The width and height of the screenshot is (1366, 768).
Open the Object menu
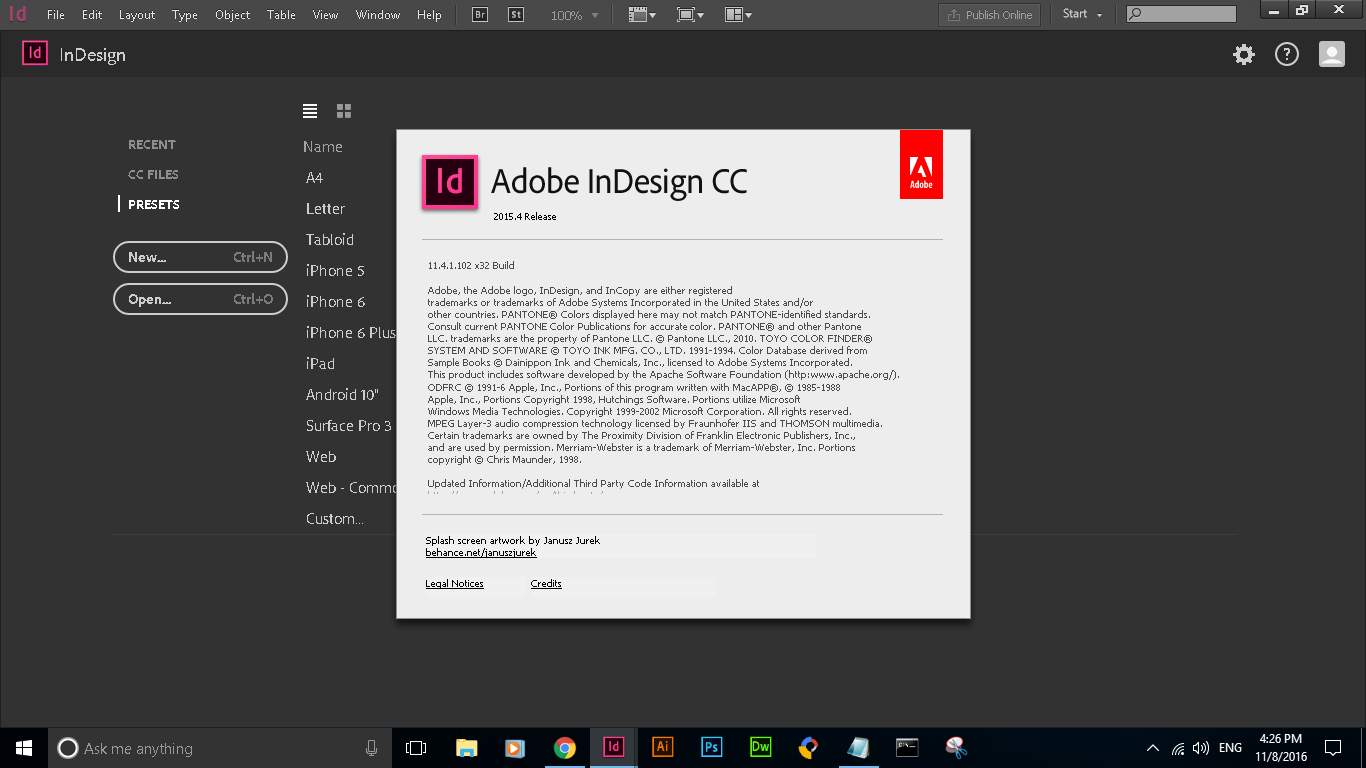(x=233, y=15)
